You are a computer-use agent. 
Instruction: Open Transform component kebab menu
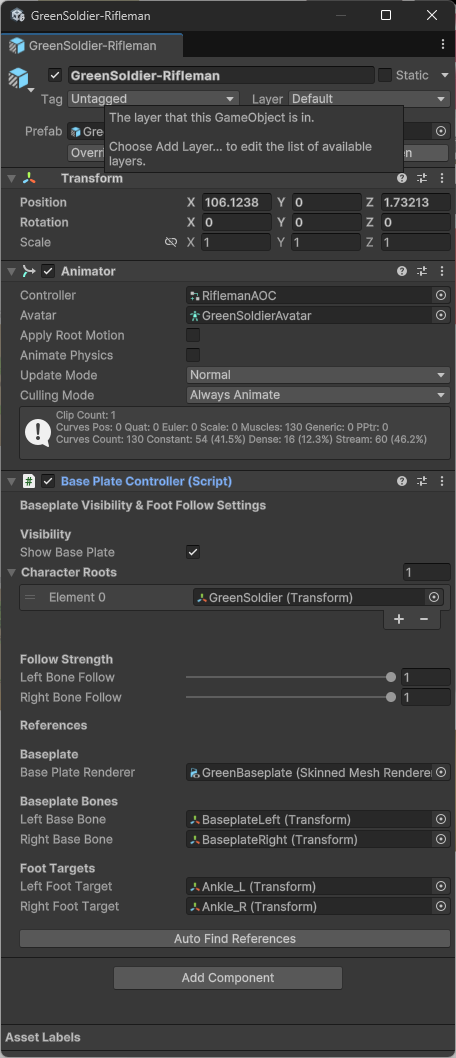[x=442, y=179]
